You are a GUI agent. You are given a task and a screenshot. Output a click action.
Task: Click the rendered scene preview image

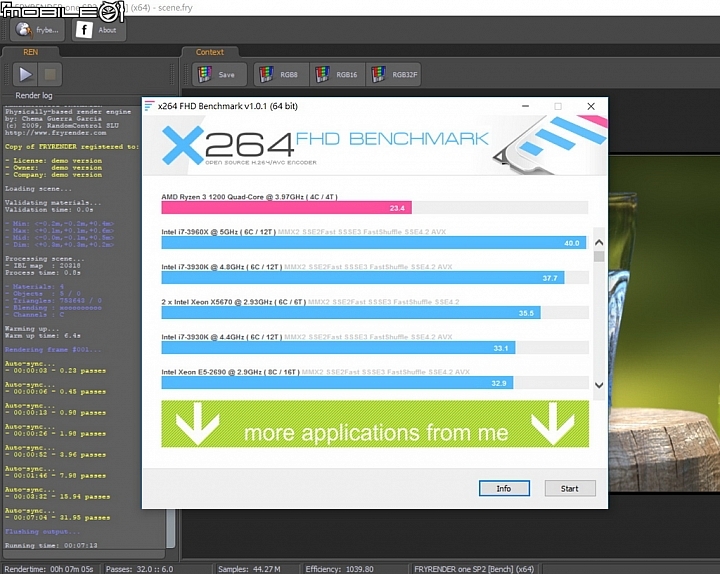tap(664, 324)
